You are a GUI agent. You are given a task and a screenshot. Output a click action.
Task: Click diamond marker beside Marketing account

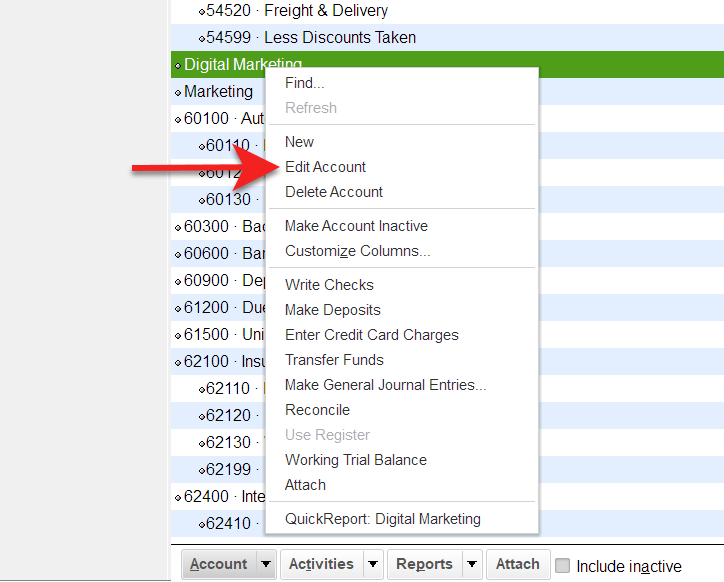coord(178,93)
